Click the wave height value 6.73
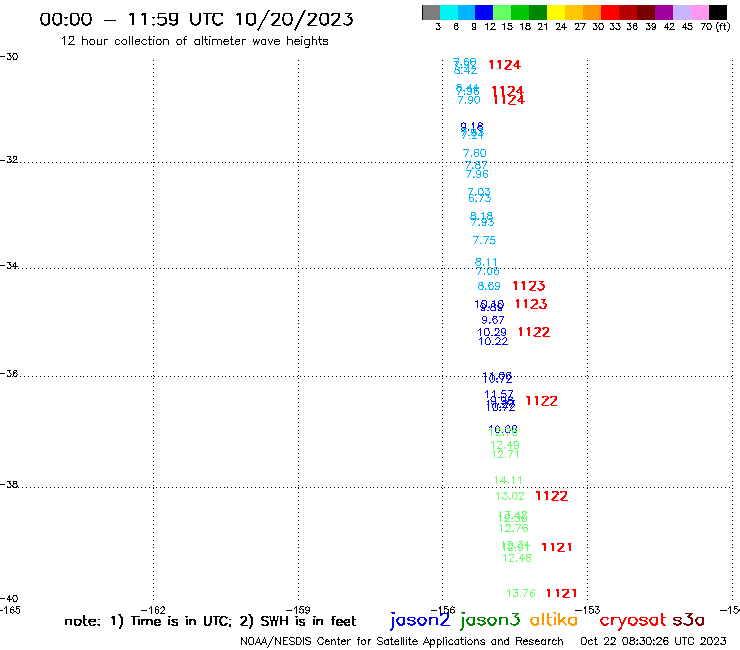The width and height of the screenshot is (740, 650). pos(479,198)
